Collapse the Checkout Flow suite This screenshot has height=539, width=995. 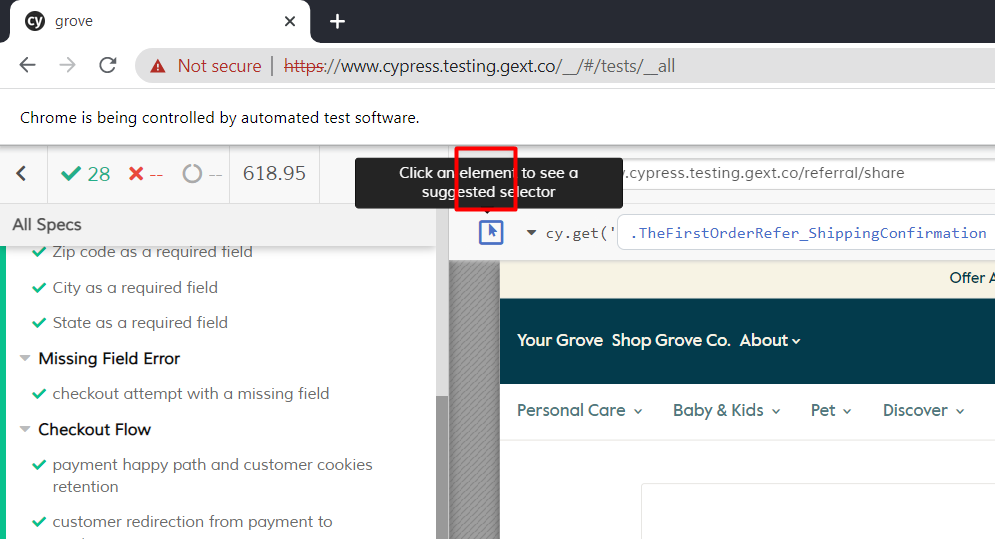25,429
